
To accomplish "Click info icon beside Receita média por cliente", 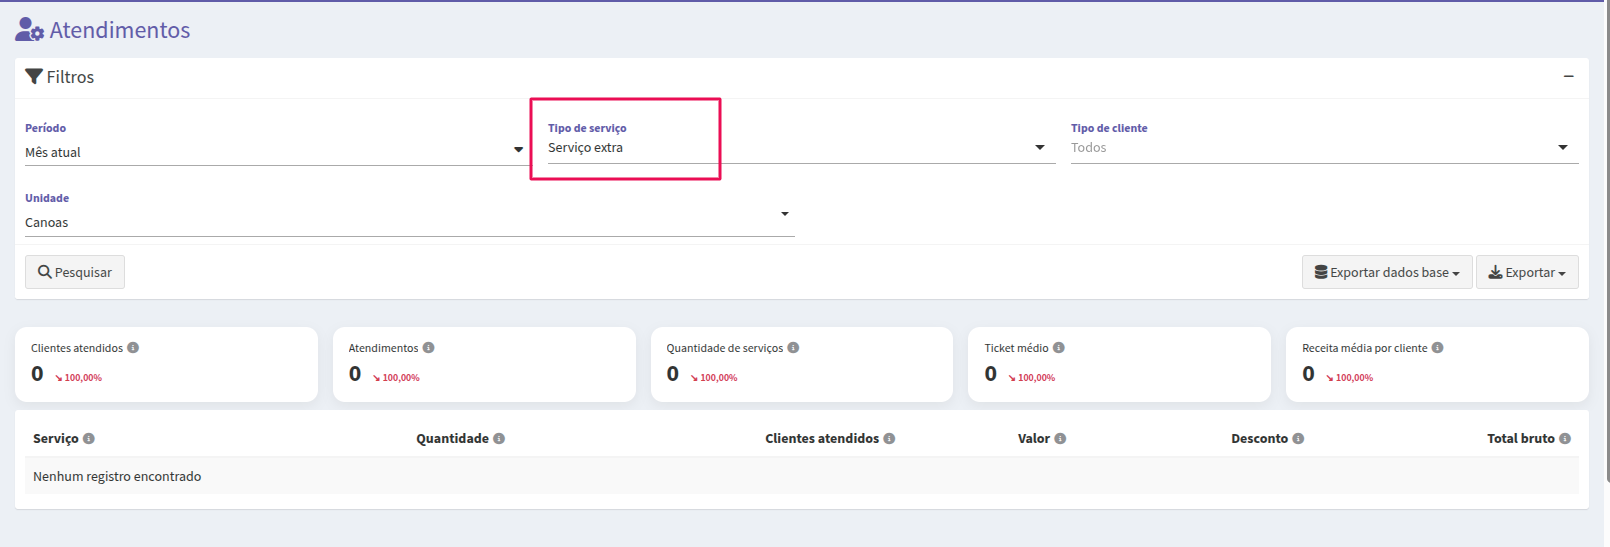I will pyautogui.click(x=1437, y=348).
